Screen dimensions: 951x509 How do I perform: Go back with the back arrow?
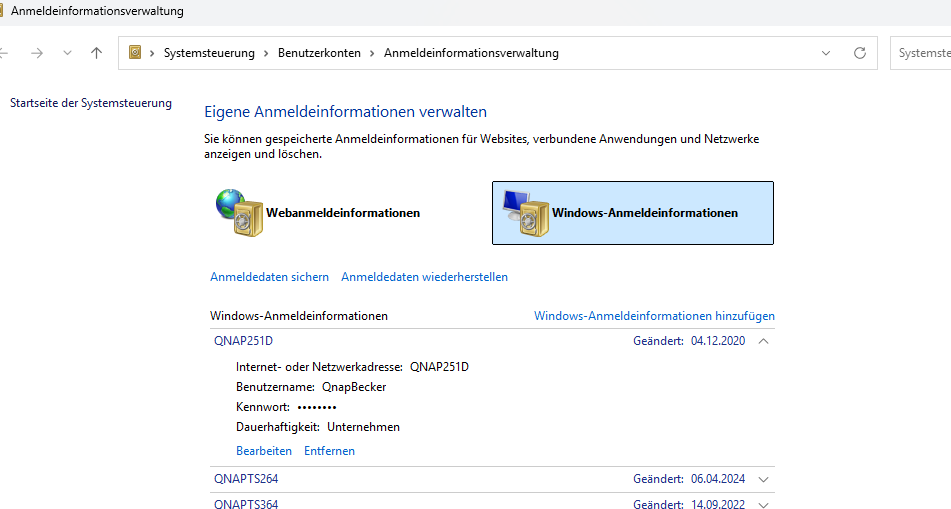[x=3, y=53]
